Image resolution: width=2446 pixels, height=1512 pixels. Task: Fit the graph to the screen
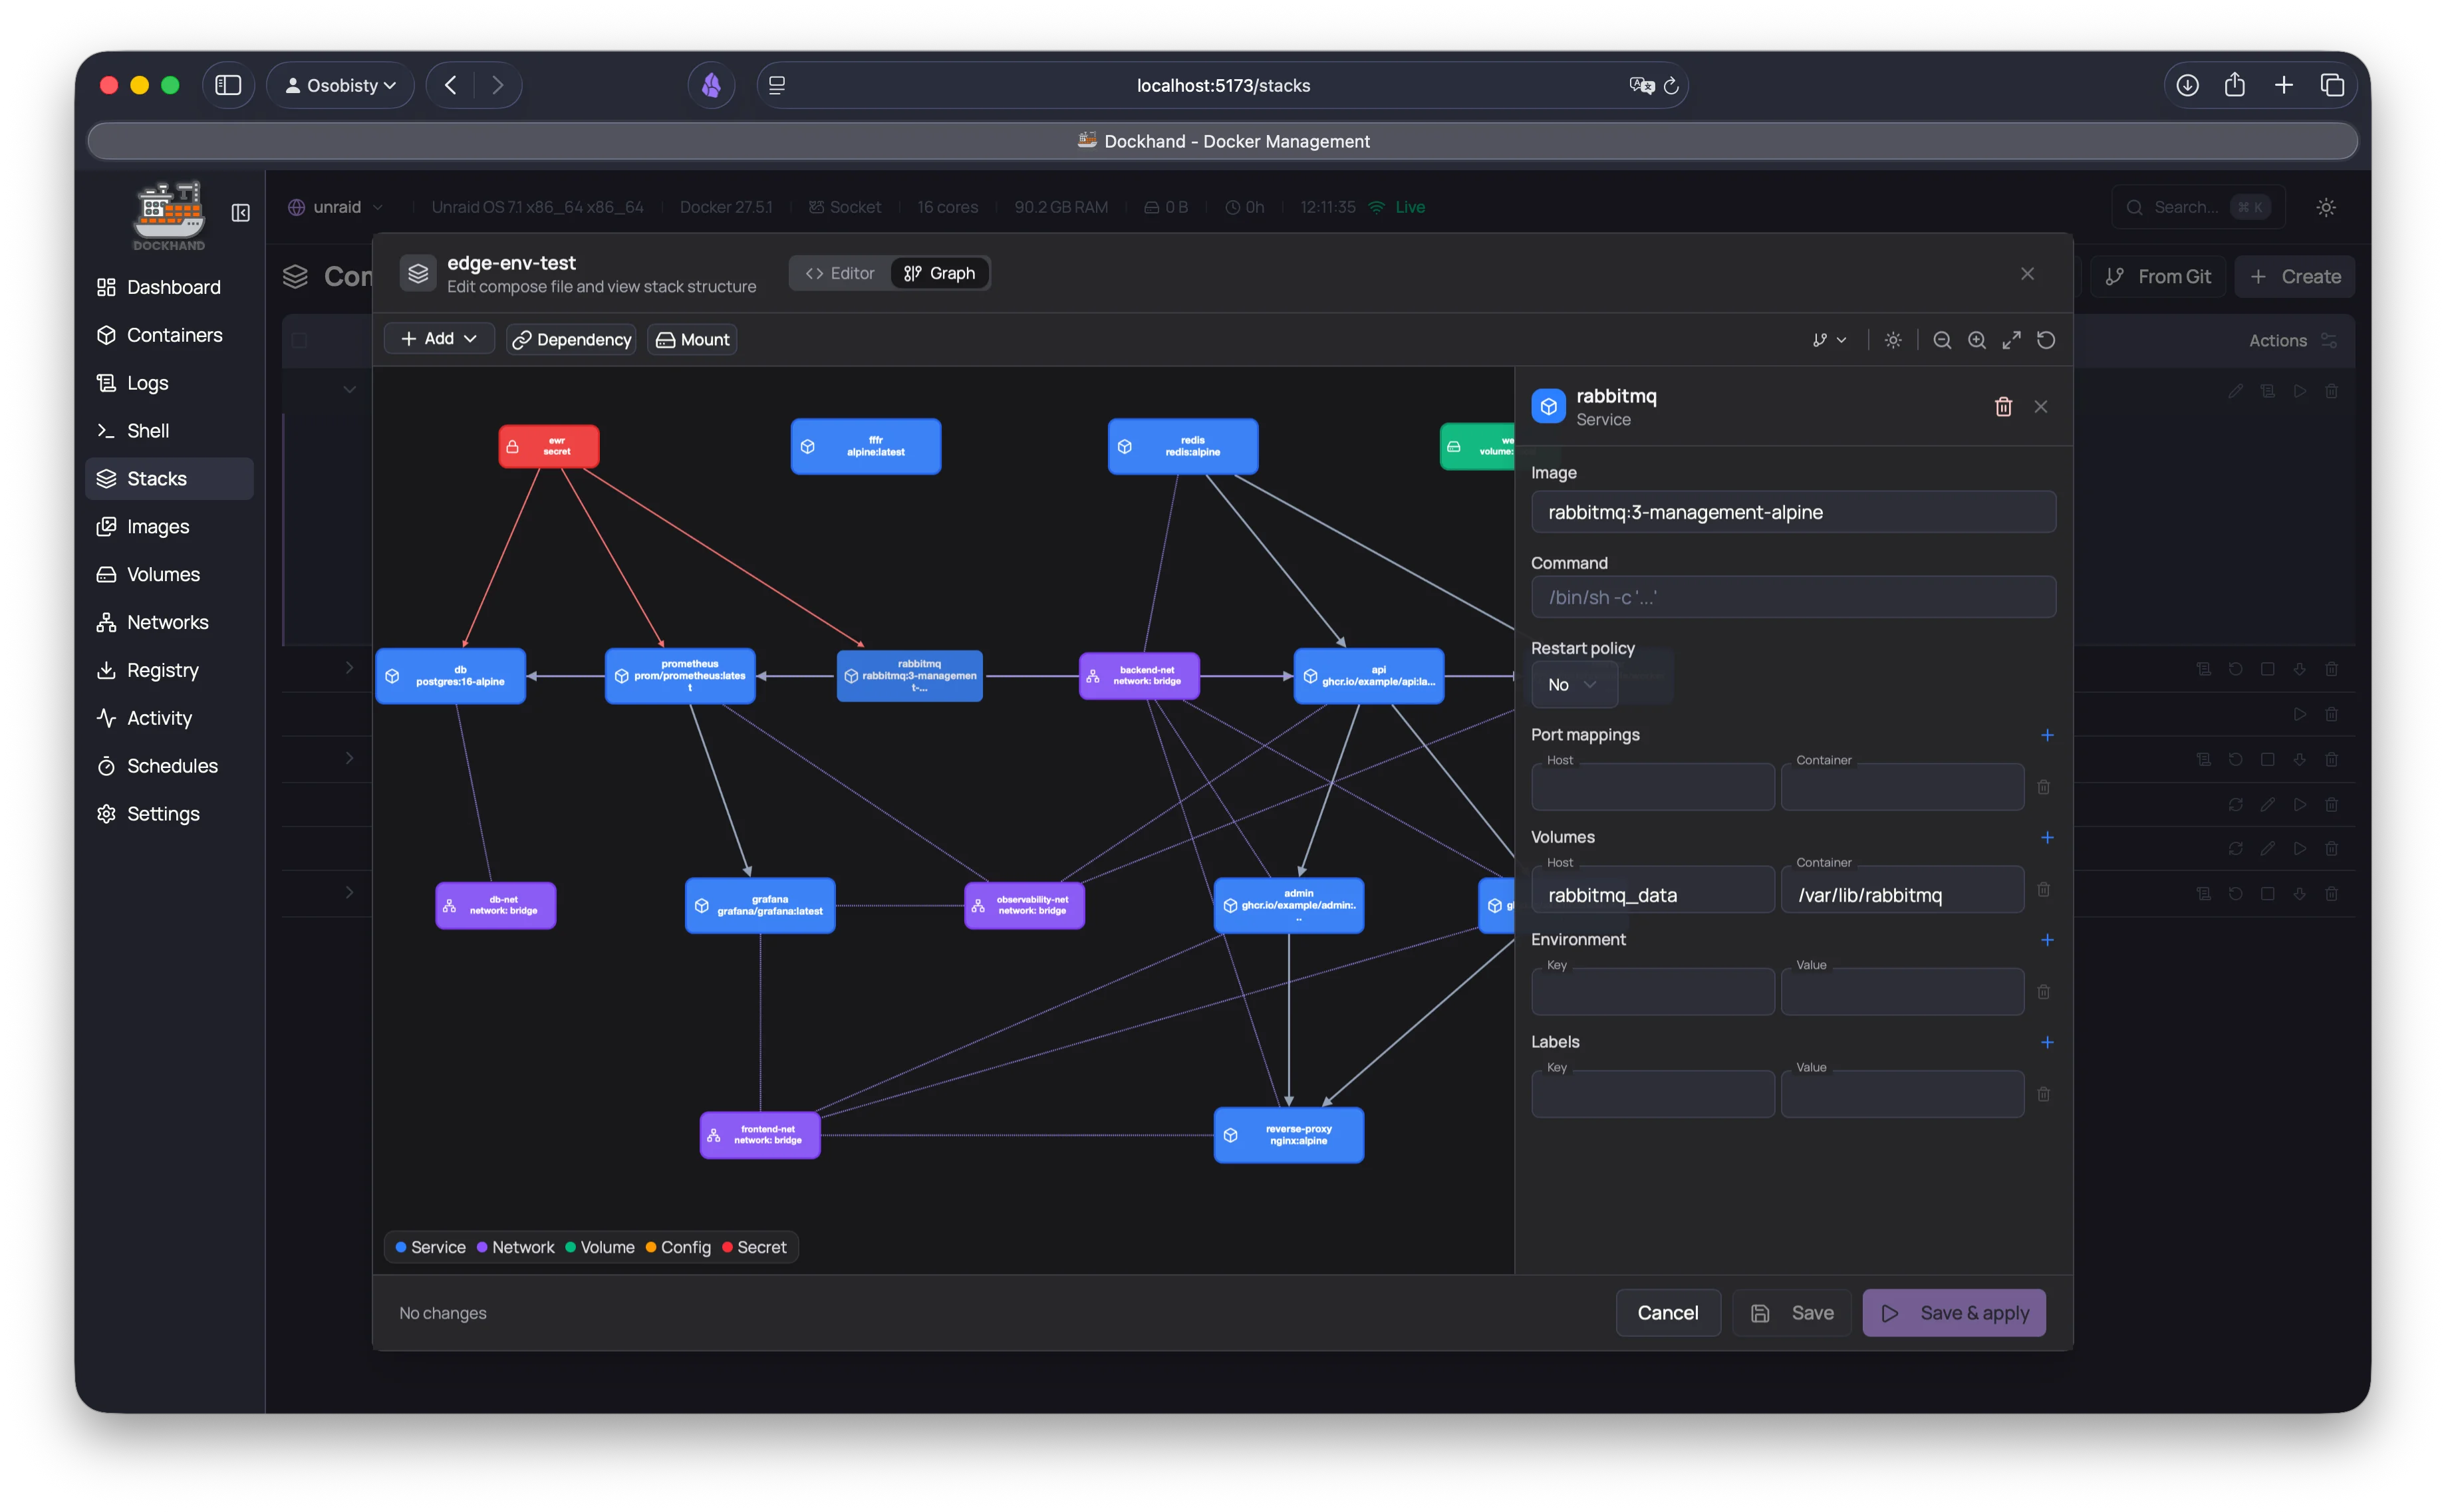(2011, 340)
